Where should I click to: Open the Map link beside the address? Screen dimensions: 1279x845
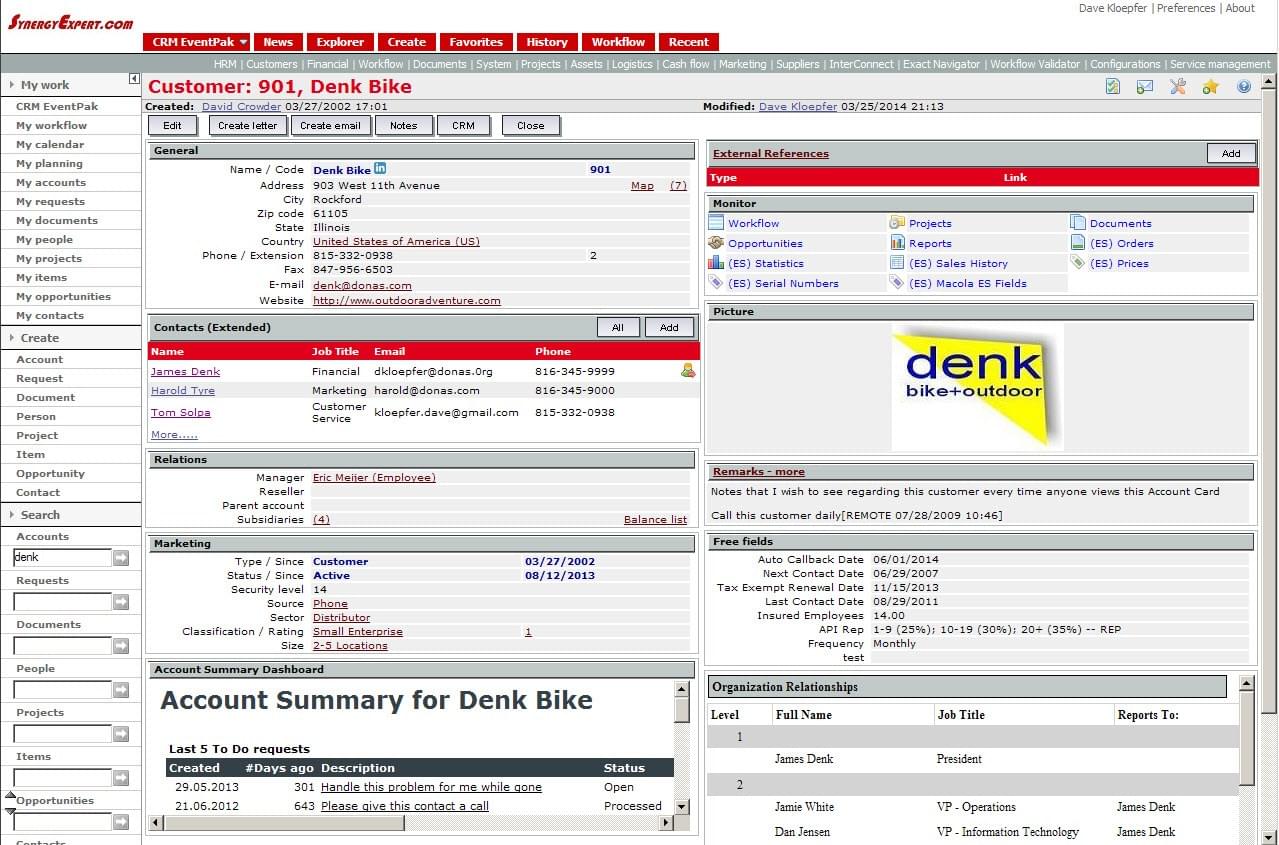pos(642,186)
